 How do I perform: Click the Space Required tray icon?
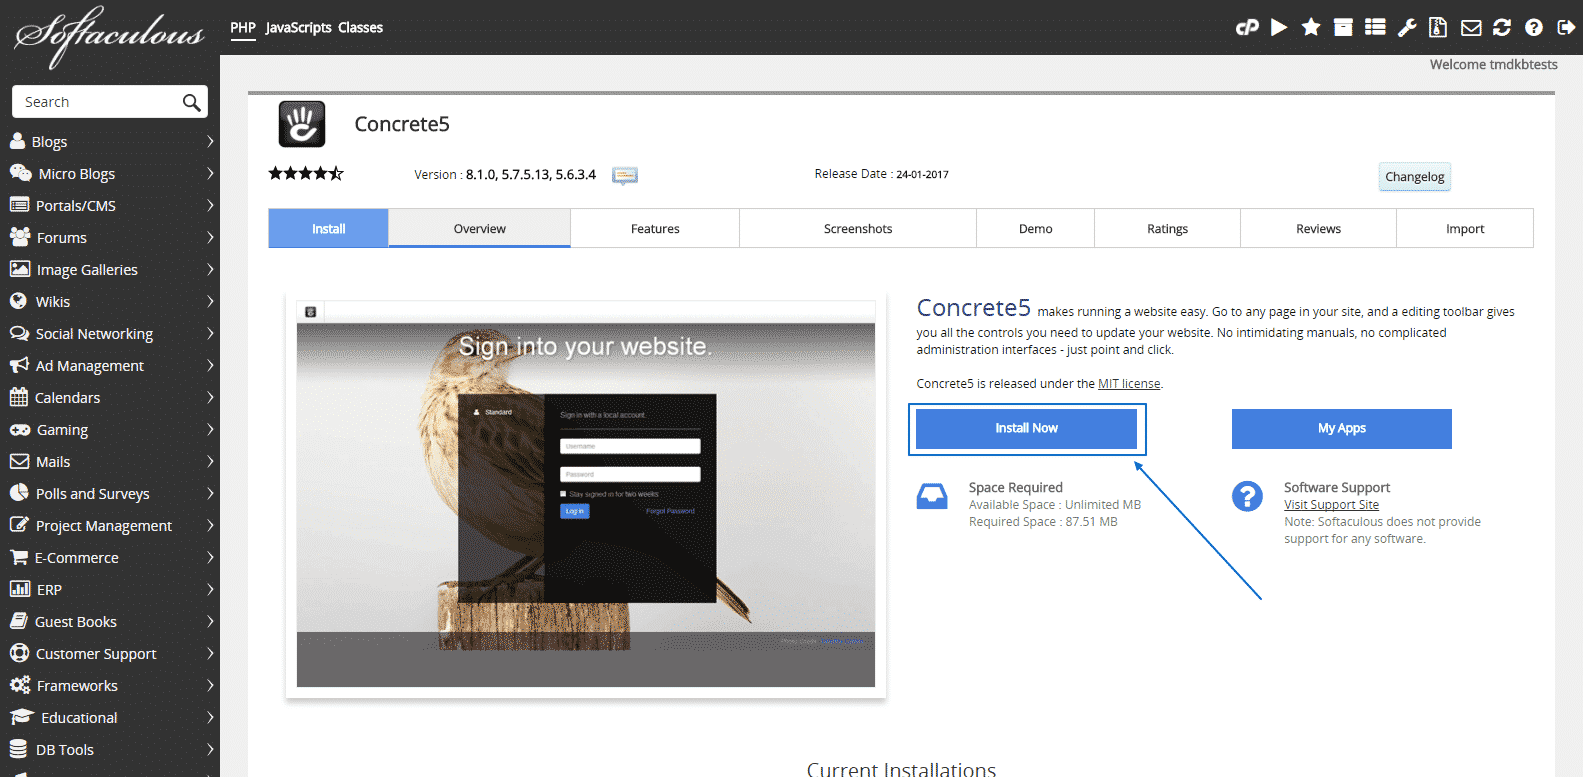point(932,496)
